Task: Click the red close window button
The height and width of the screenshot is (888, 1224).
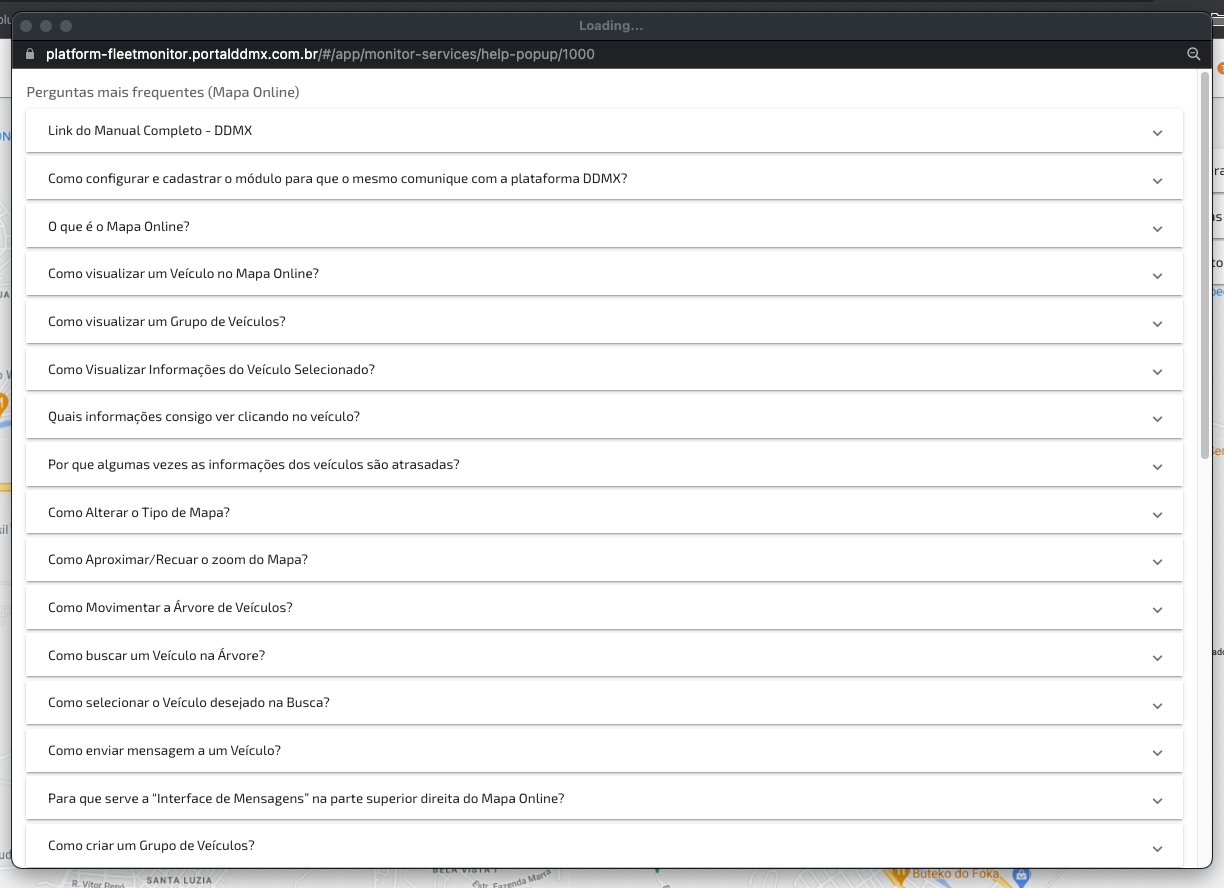Action: click(x=27, y=25)
